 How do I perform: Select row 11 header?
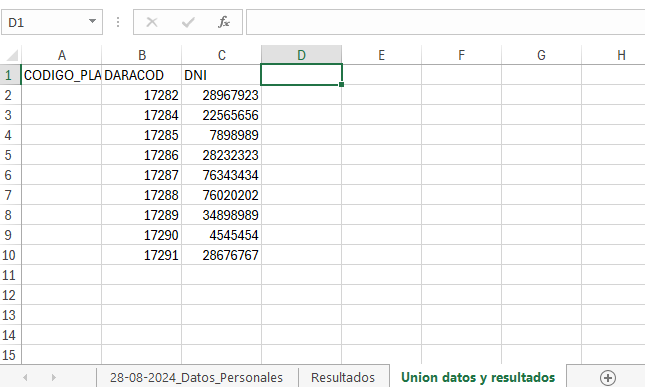point(10,275)
